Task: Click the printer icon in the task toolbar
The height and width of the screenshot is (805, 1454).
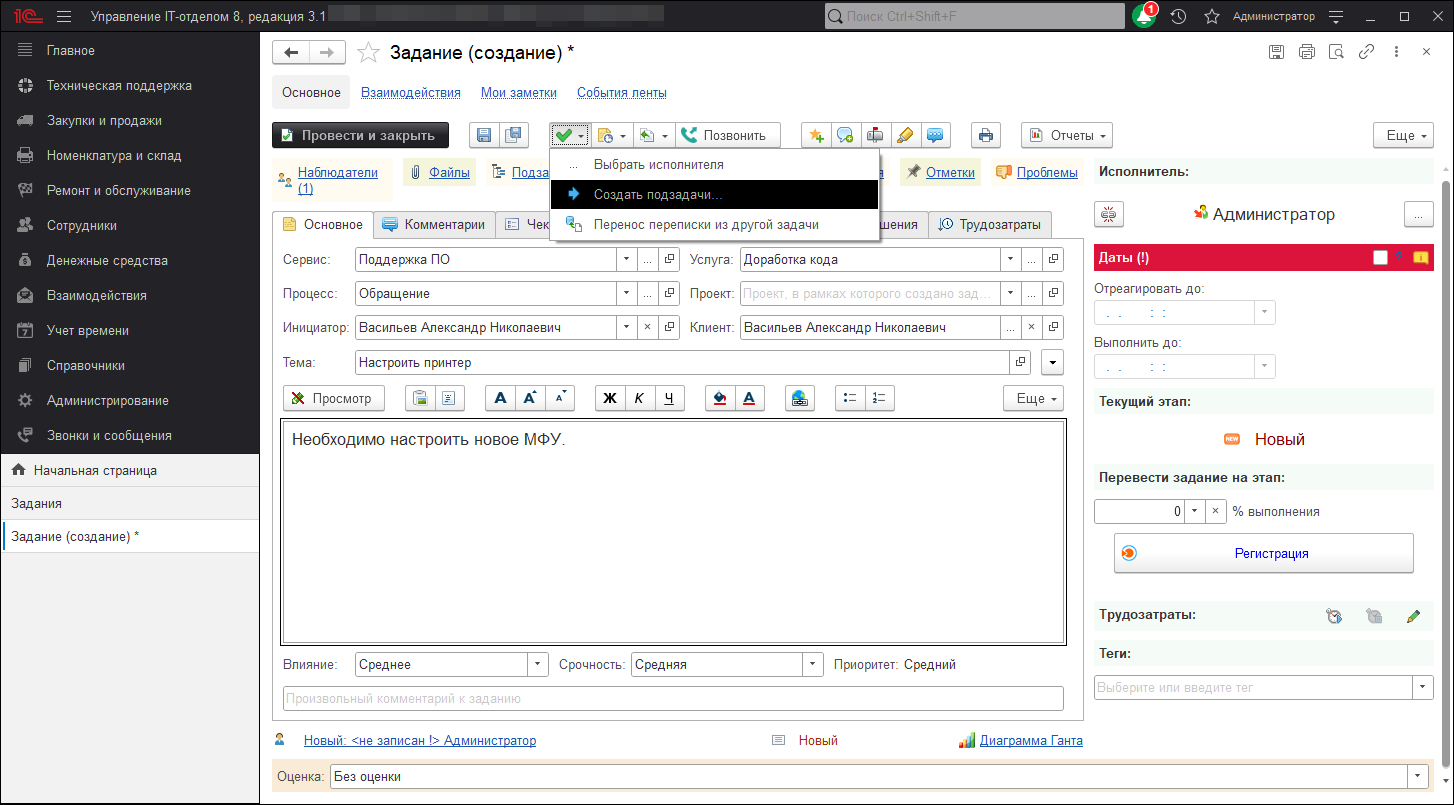Action: [x=986, y=136]
